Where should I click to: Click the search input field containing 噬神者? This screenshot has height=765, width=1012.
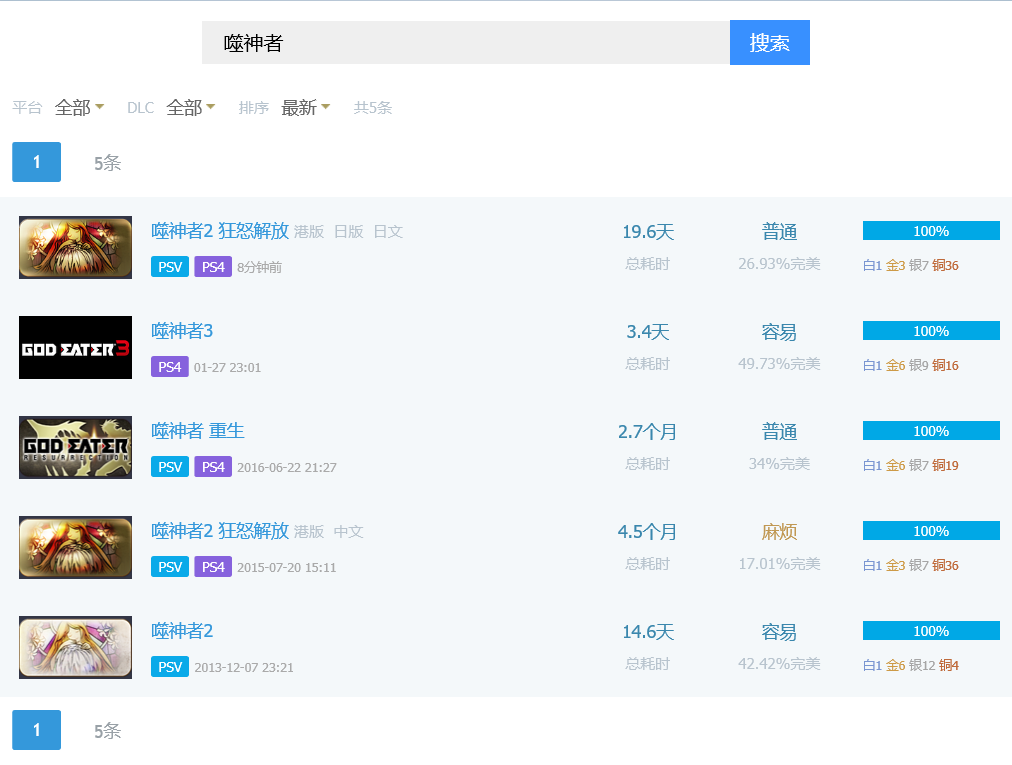tap(465, 43)
